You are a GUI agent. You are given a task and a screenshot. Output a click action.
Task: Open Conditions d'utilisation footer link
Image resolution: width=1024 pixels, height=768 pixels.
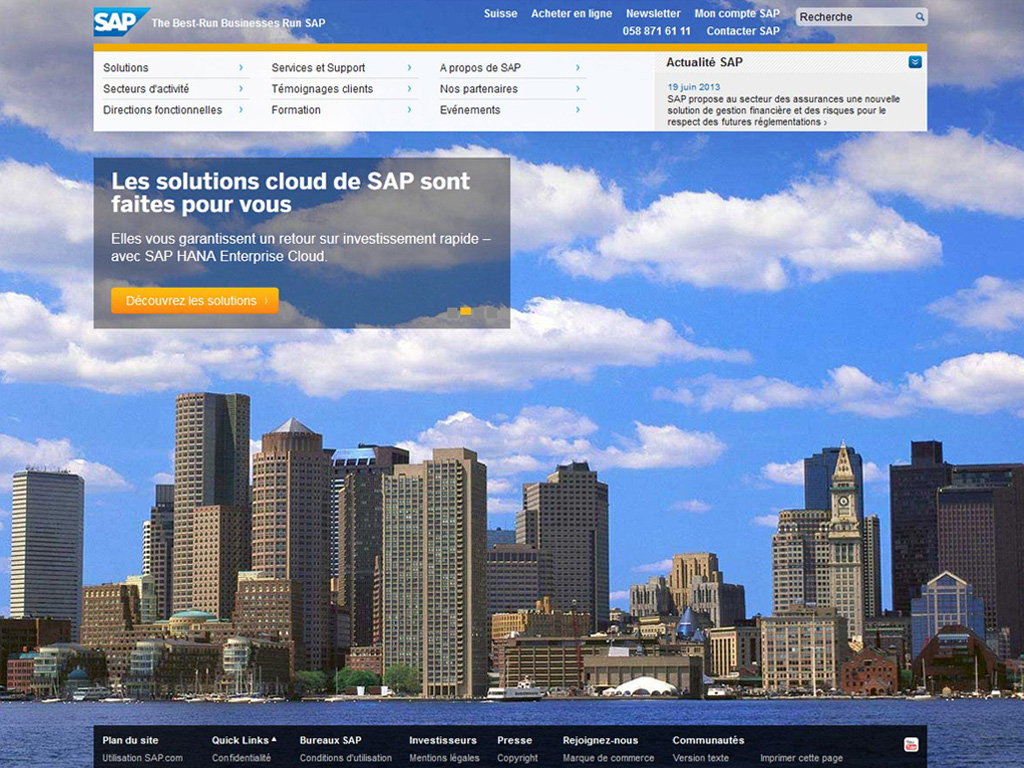345,758
